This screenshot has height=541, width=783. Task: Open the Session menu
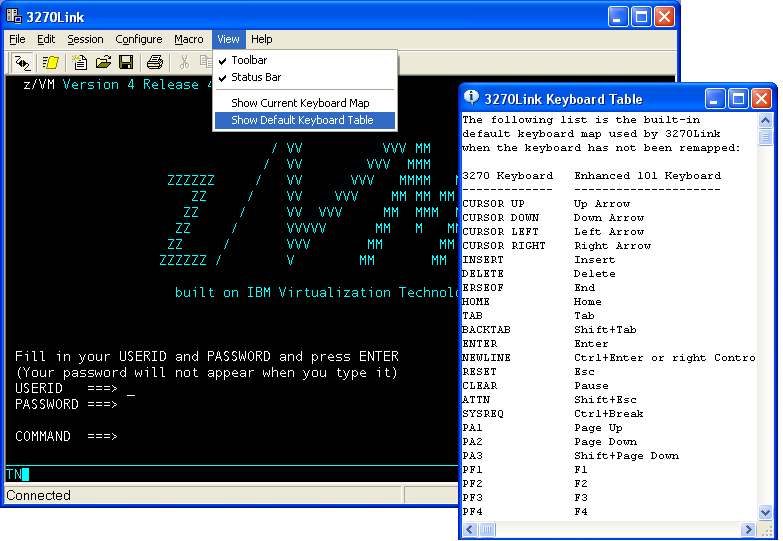click(x=85, y=39)
